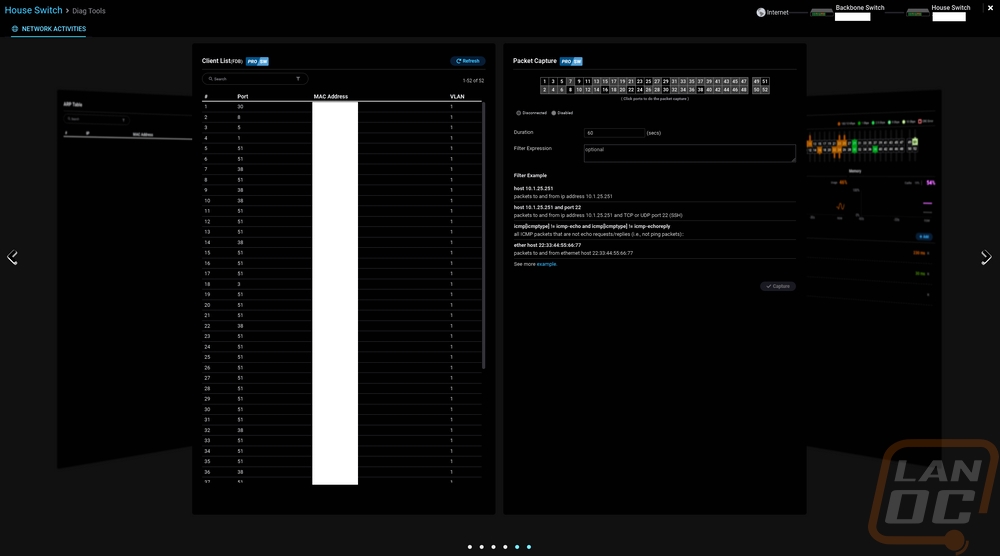Select port 8 for packet capture
The image size is (1000, 556).
tap(571, 90)
